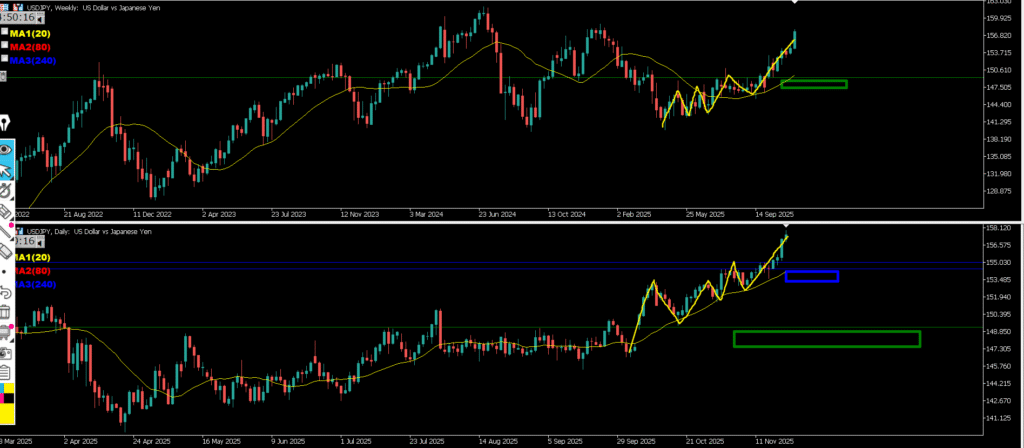
Task: Toggle the eye visibility tool
Action: [6, 149]
